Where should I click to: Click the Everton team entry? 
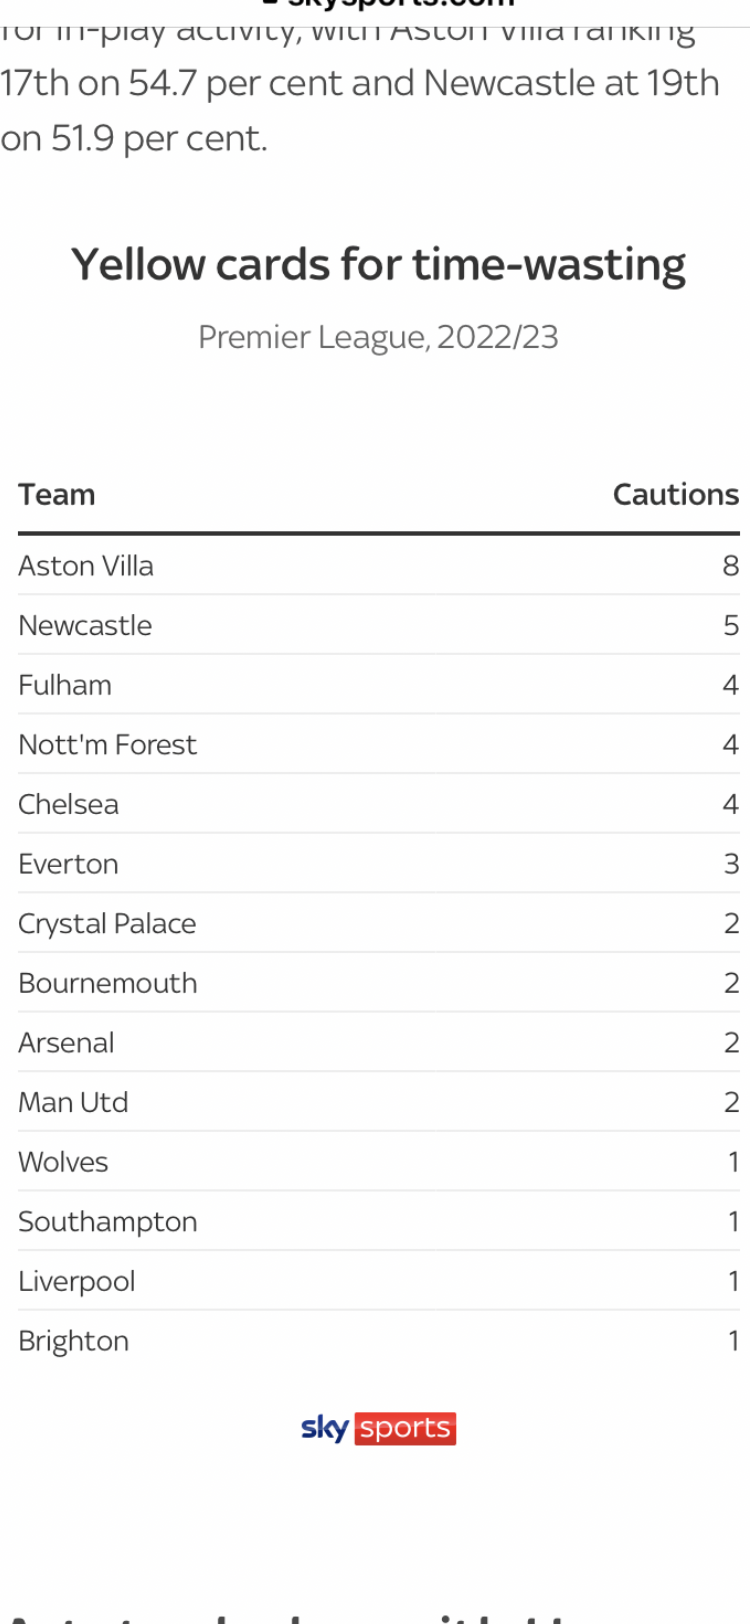pyautogui.click(x=68, y=864)
